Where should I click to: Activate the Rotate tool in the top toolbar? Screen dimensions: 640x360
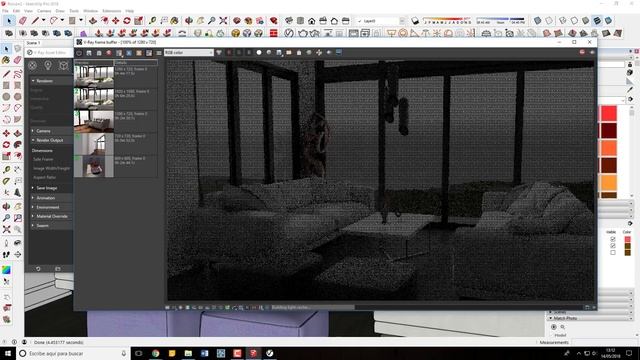point(127,20)
